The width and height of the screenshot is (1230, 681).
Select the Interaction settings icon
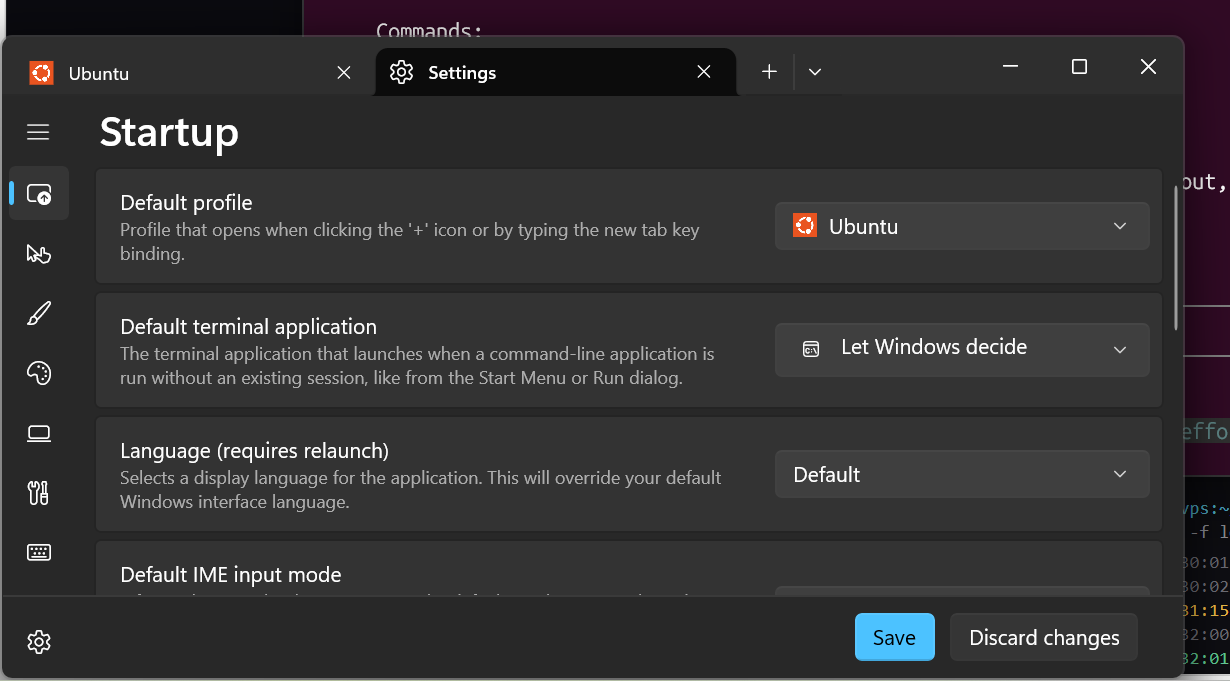click(38, 253)
